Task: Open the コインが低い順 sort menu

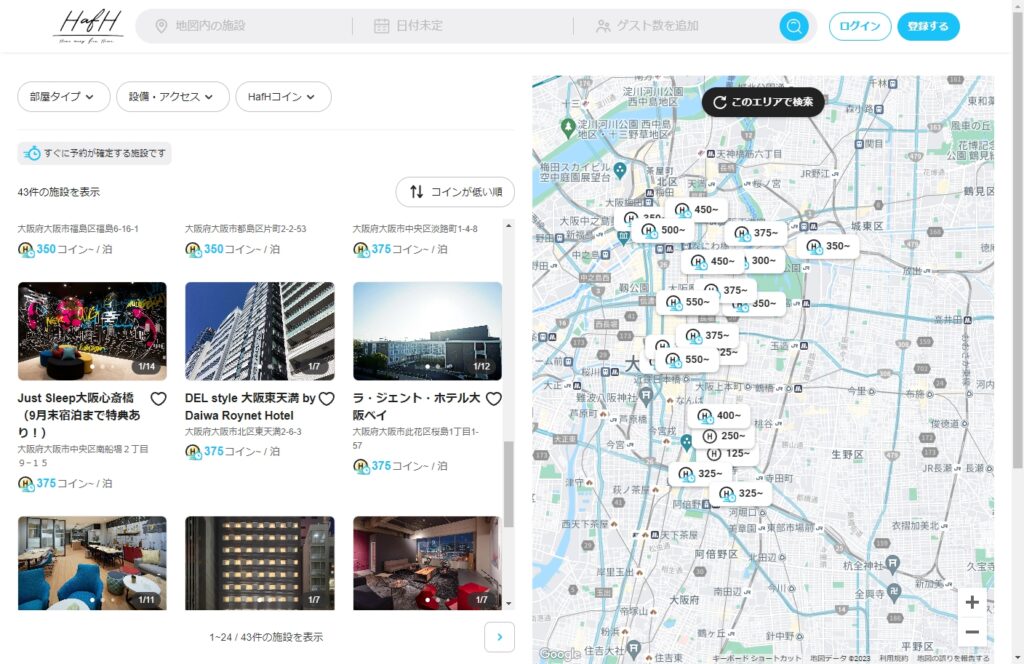Action: 455,192
